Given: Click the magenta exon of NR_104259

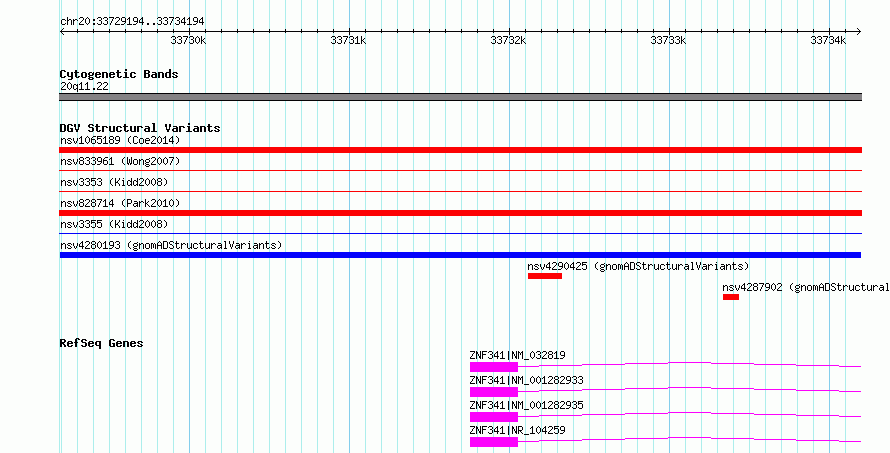Looking at the screenshot, I should (494, 442).
